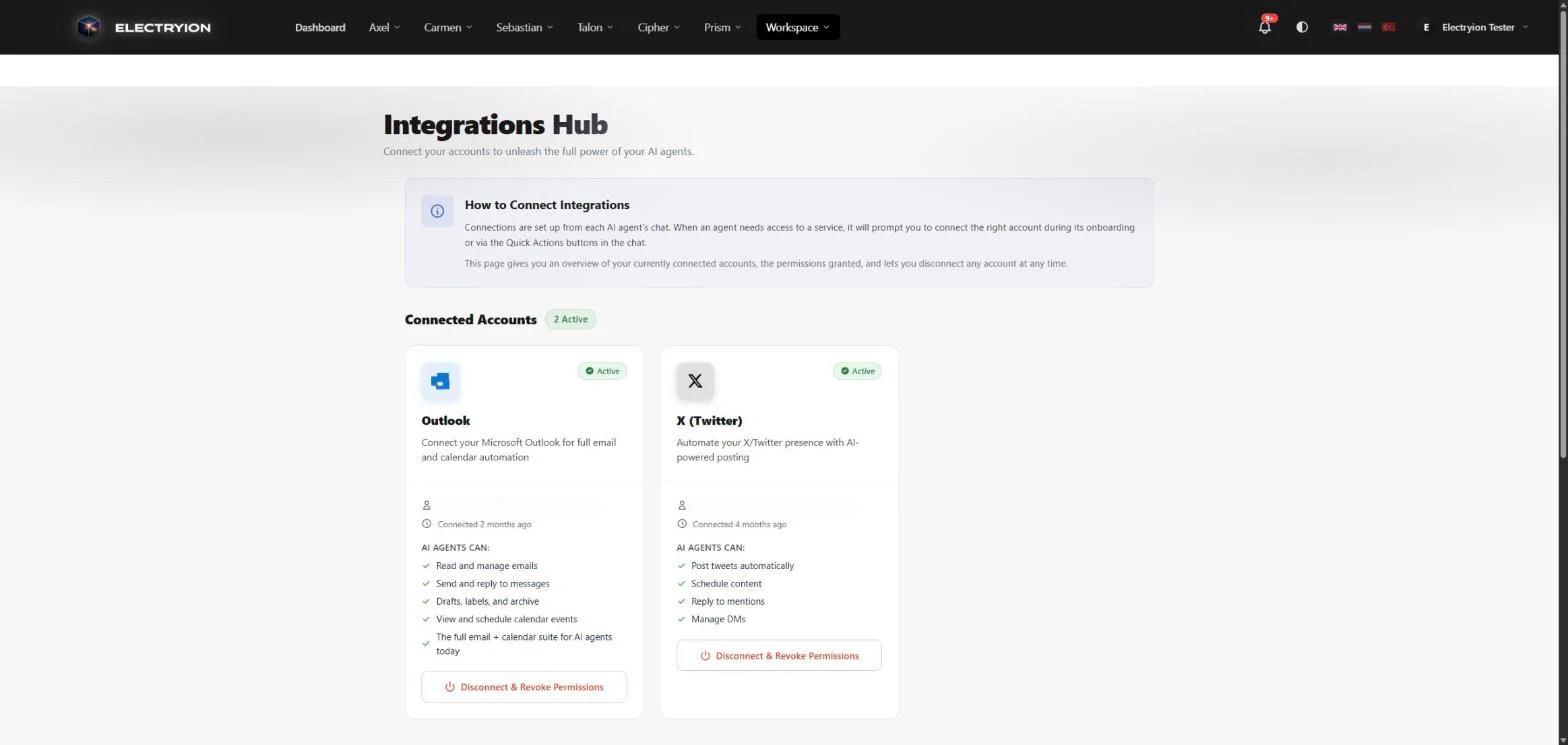Click checkmark beside Send and reply to messages

(x=426, y=584)
